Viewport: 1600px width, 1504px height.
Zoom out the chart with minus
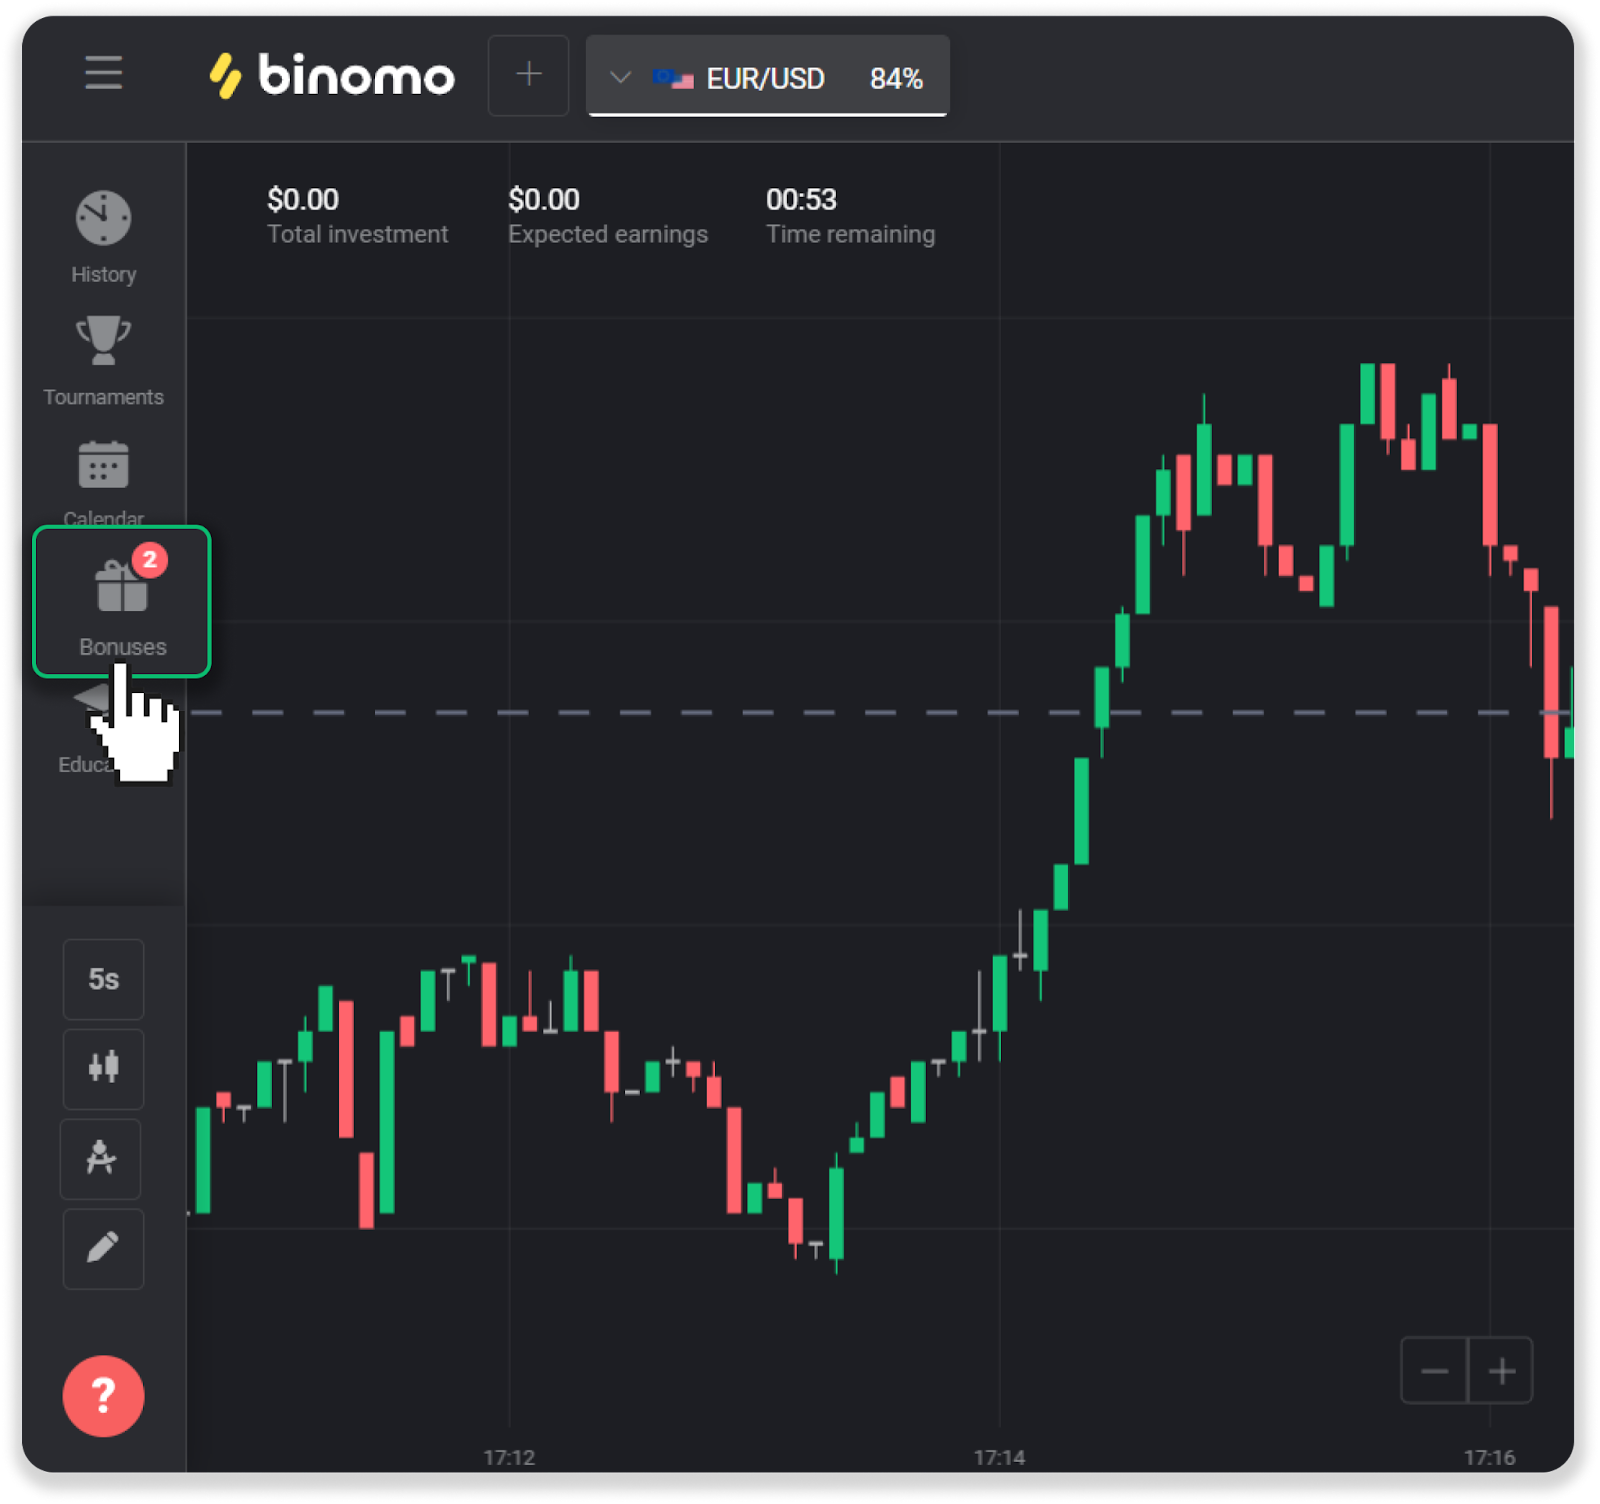click(x=1434, y=1370)
